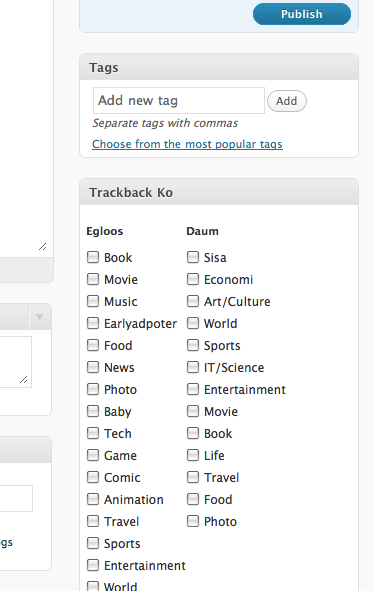The image size is (374, 591).
Task: Tick the Daum Economi checkbox
Action: pyautogui.click(x=193, y=279)
